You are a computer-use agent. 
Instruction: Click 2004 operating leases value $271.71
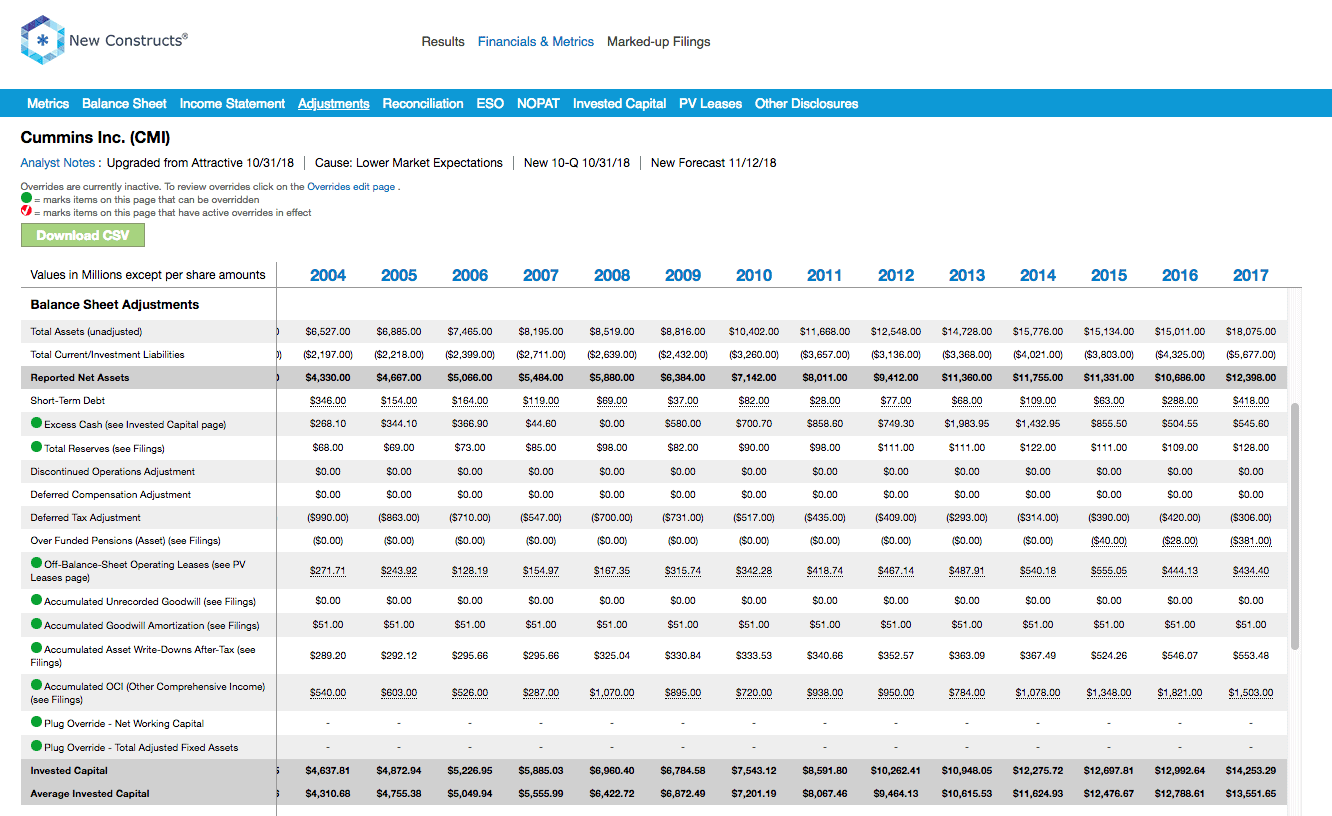pyautogui.click(x=328, y=571)
